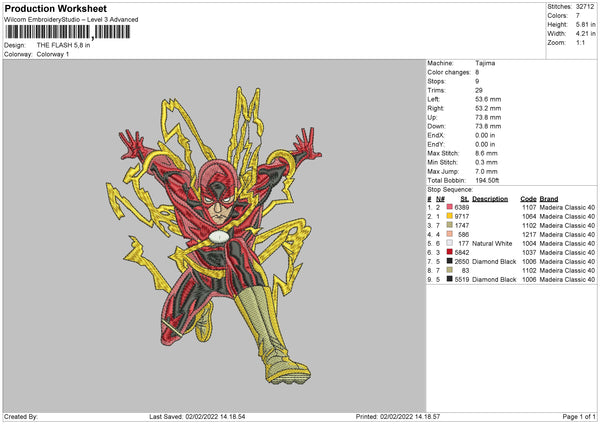Click the Colors value '7'
600x424 pixels.
point(578,16)
